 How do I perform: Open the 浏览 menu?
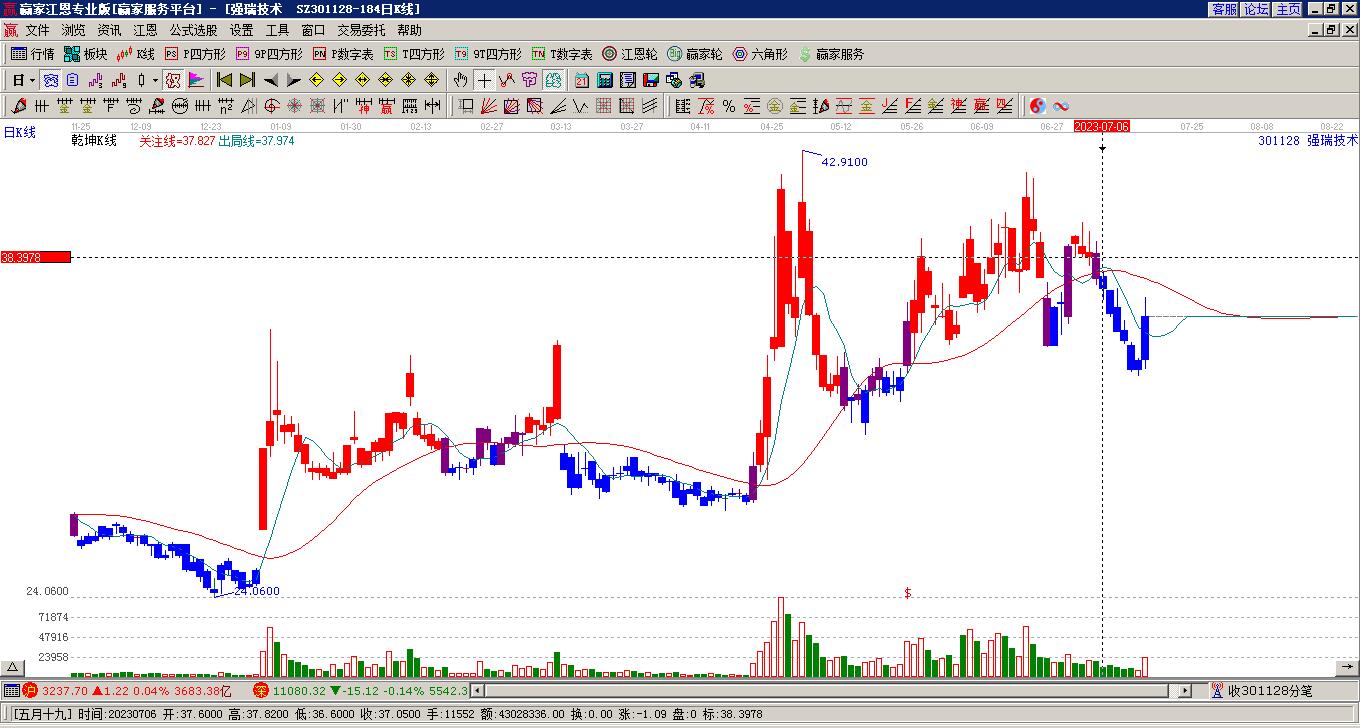click(73, 30)
